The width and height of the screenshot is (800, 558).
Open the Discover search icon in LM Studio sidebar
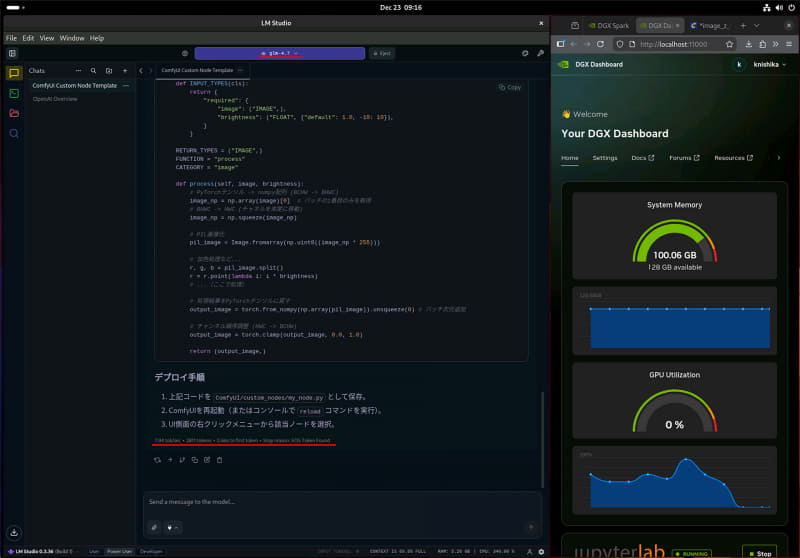14,134
